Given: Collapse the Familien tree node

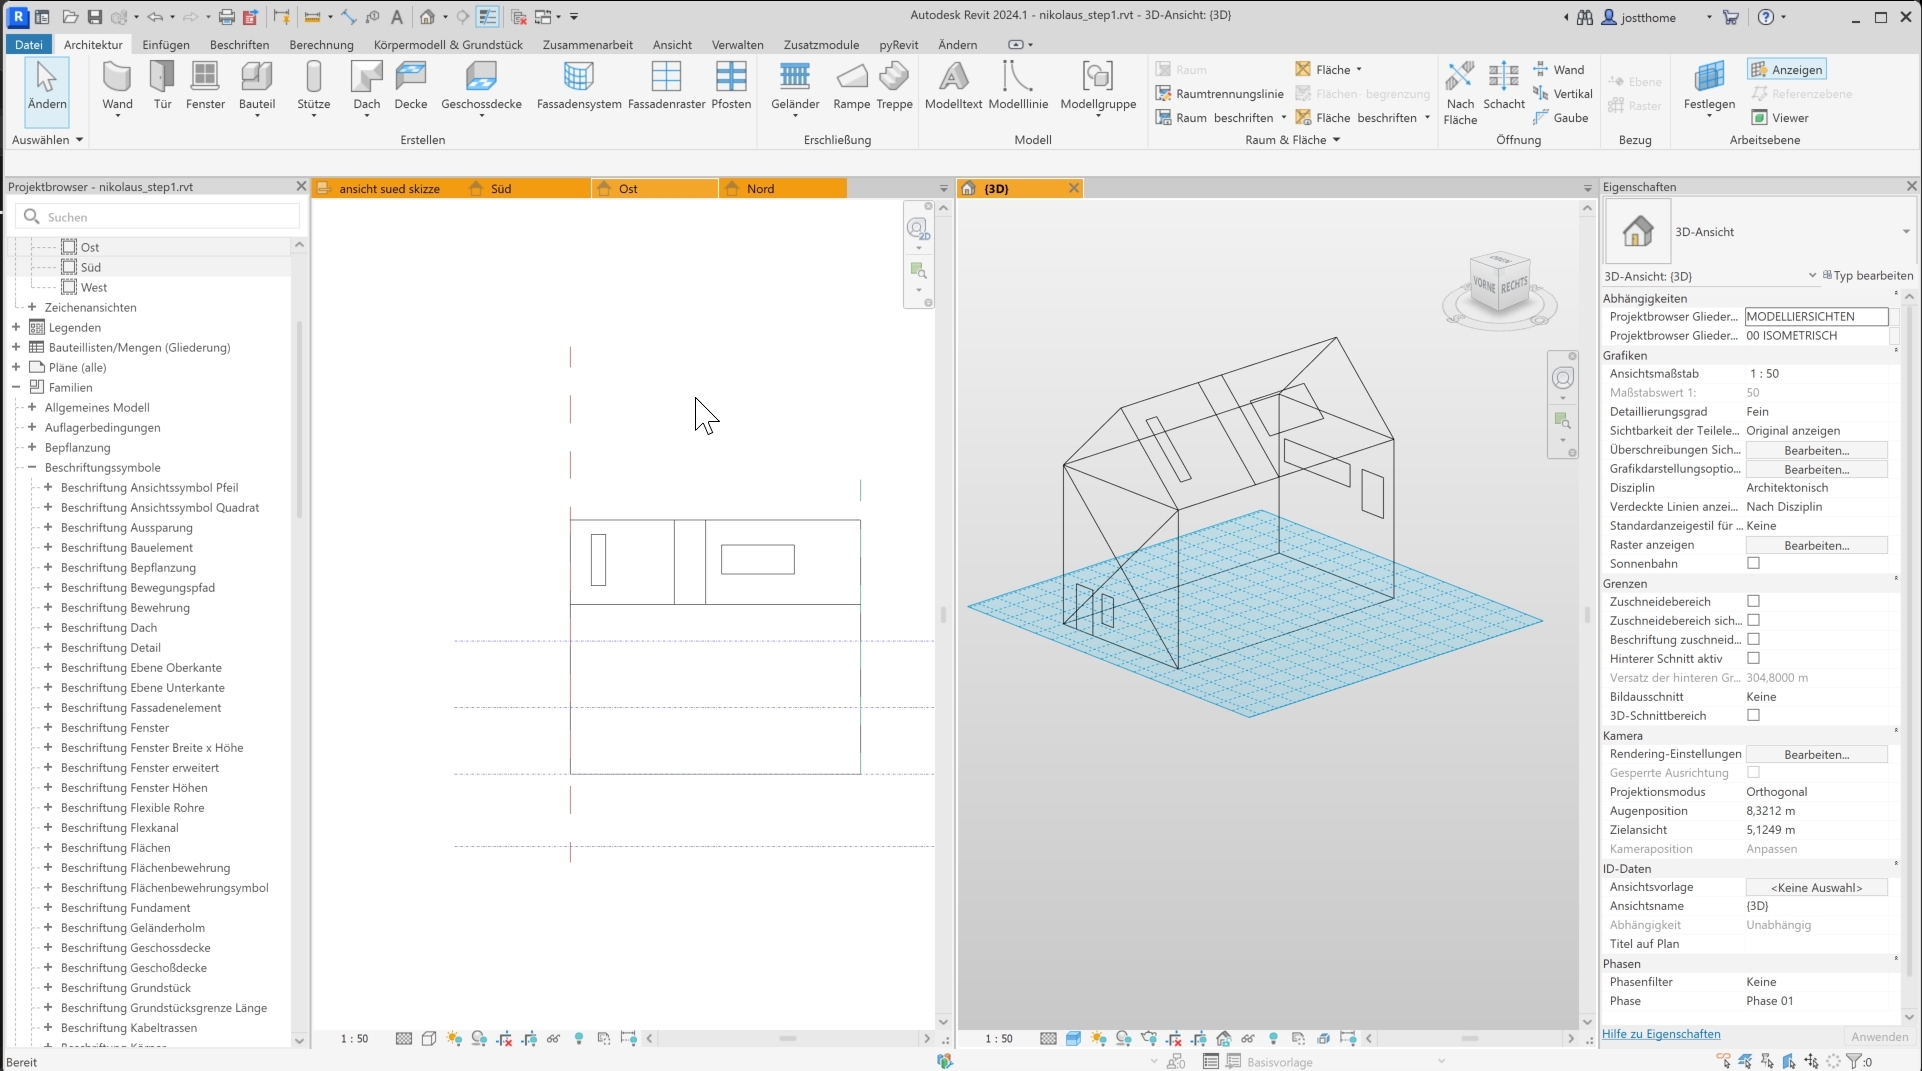Looking at the screenshot, I should pyautogui.click(x=16, y=387).
